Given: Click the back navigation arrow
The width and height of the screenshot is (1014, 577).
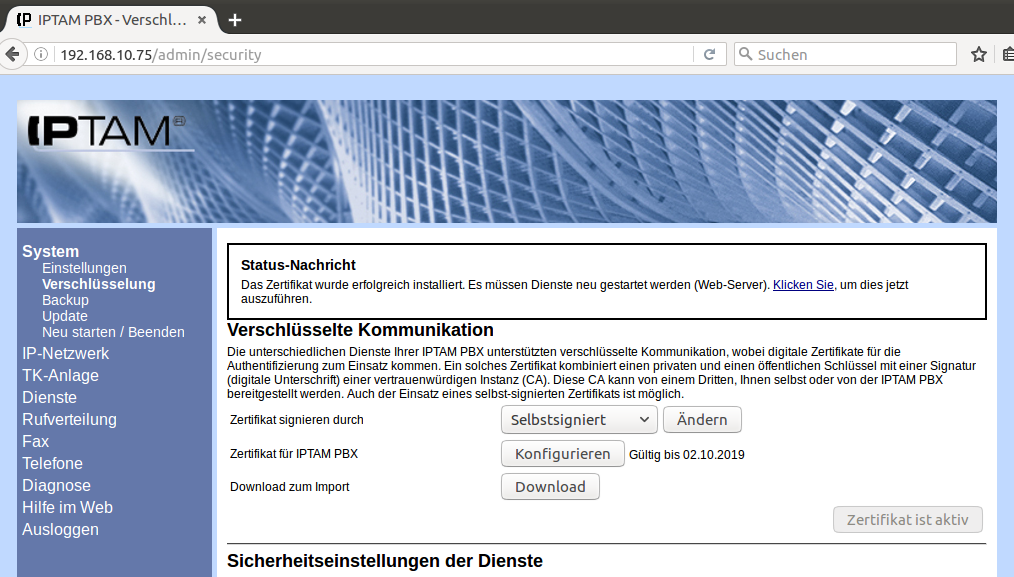Looking at the screenshot, I should pos(11,54).
